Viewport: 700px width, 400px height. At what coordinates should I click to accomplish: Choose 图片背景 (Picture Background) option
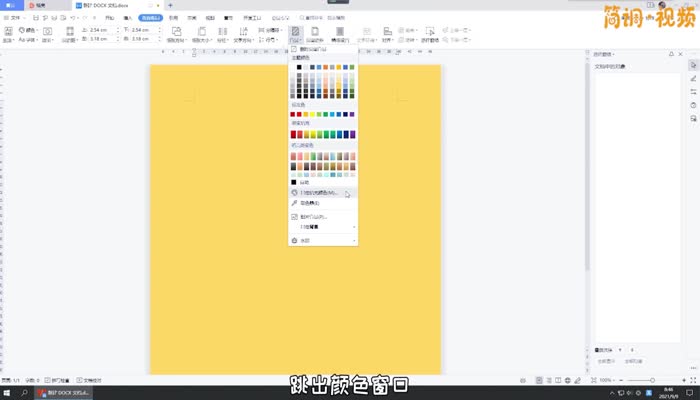314,216
